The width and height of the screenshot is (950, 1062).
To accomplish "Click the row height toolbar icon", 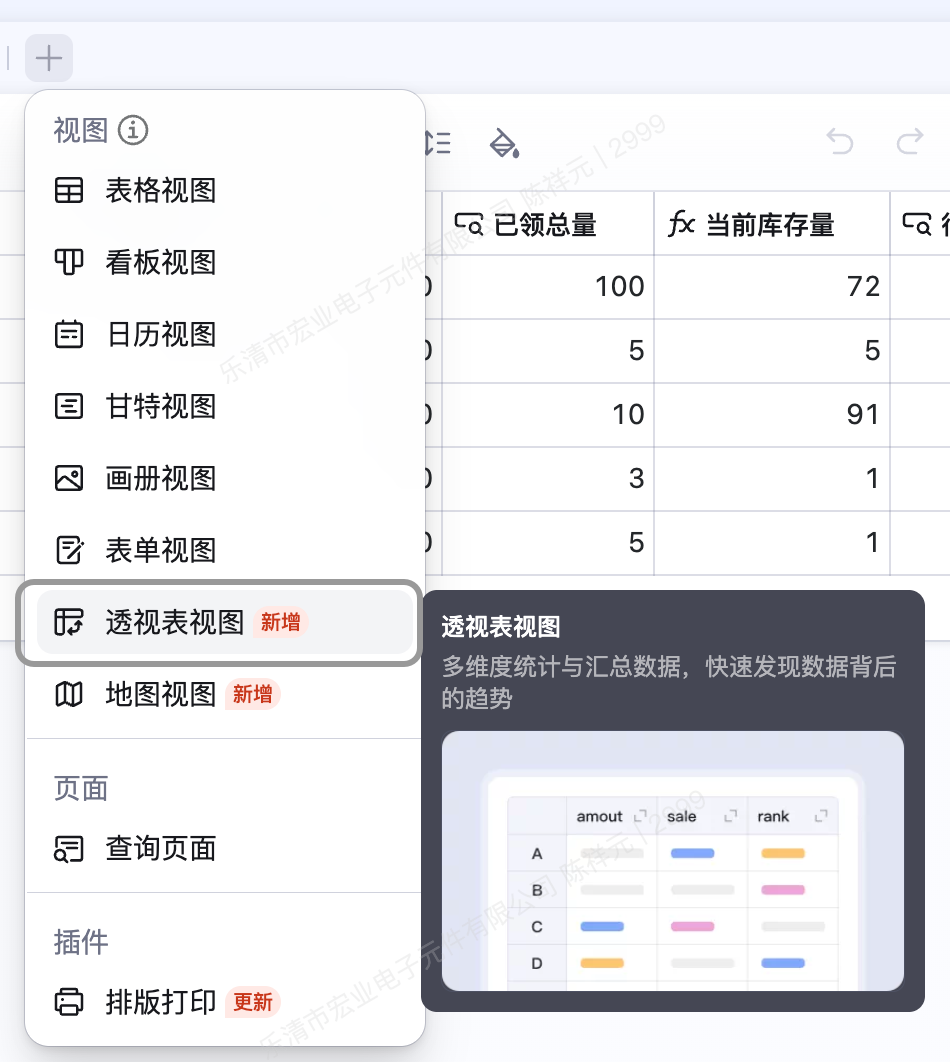I will pyautogui.click(x=439, y=143).
